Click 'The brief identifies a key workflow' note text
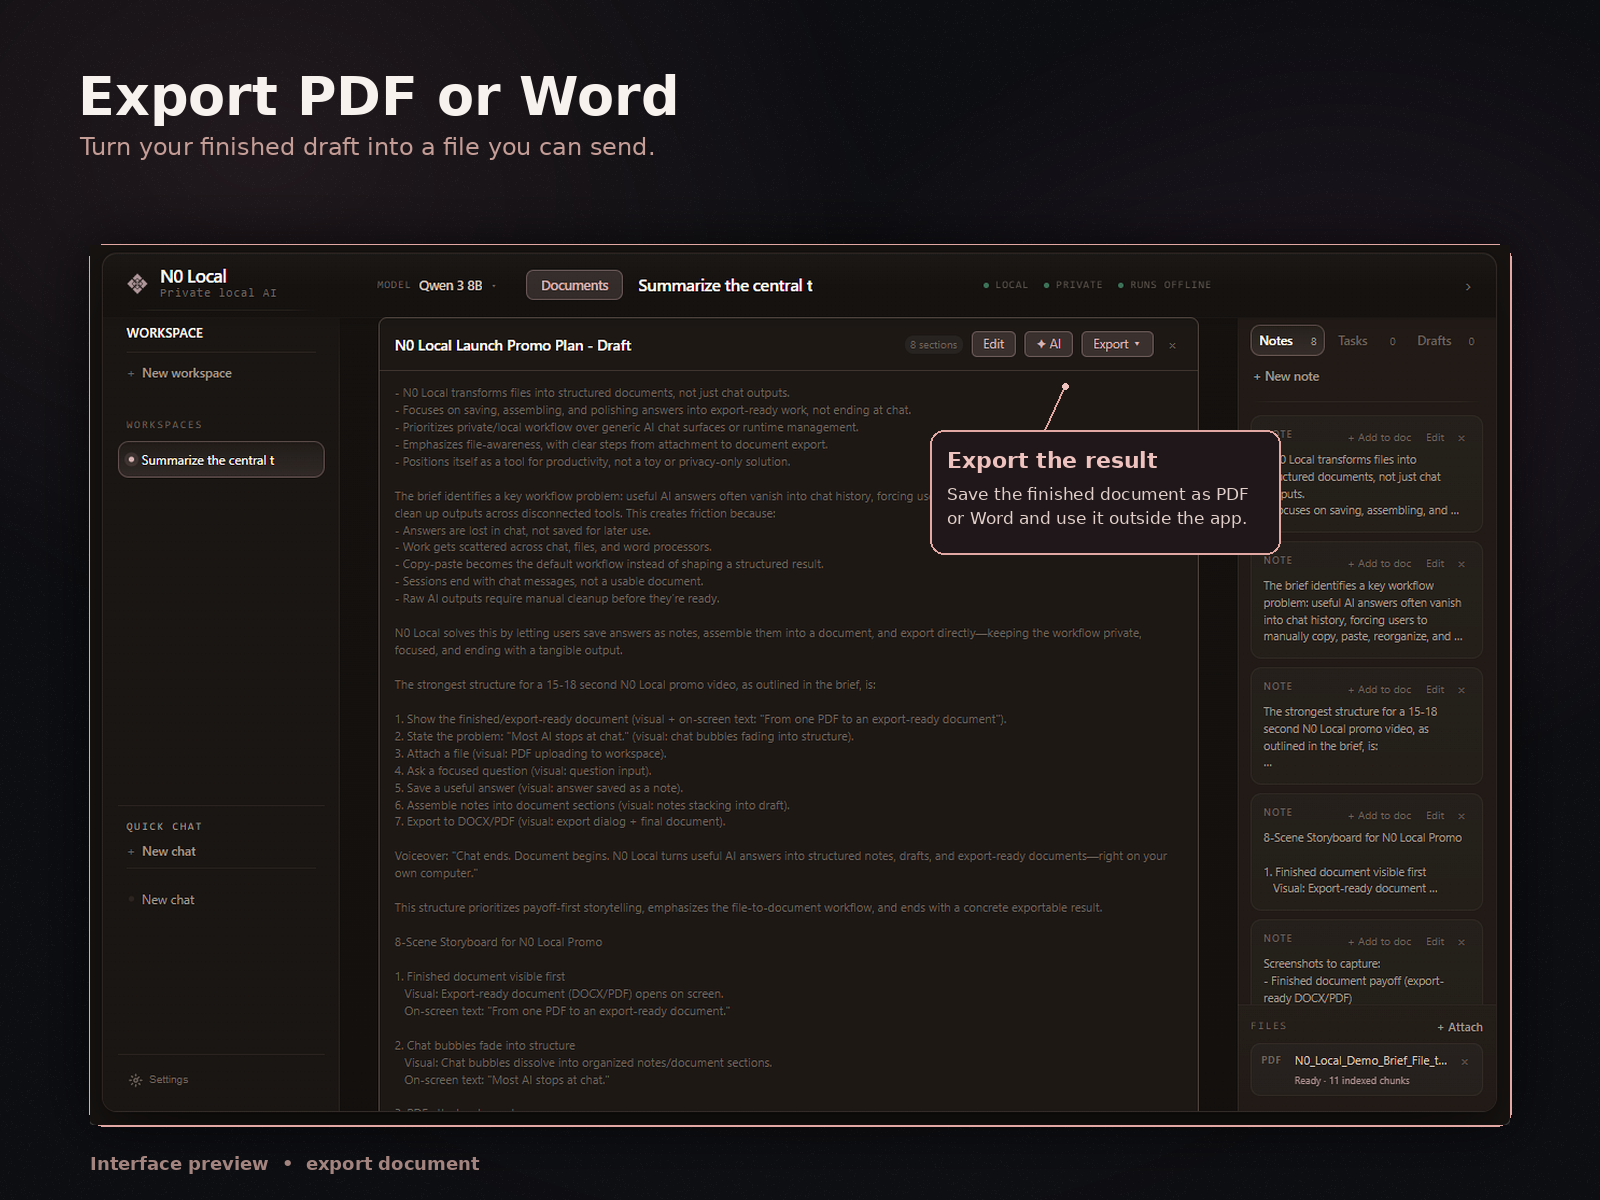The height and width of the screenshot is (1200, 1600). tap(1362, 611)
